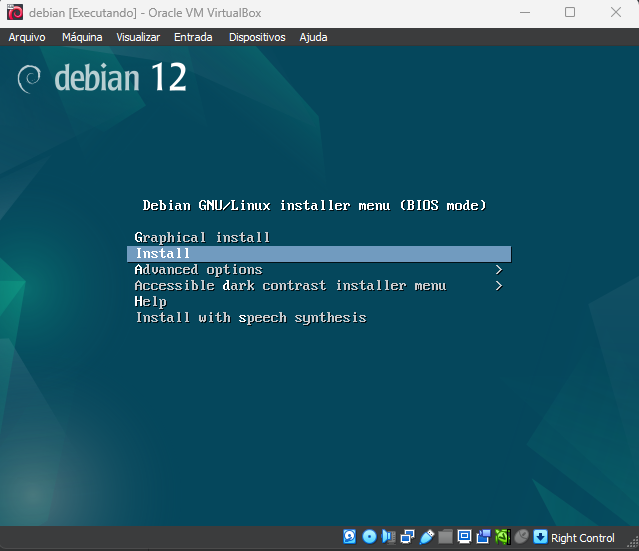Click the shared folders status icon
The width and height of the screenshot is (639, 551).
445,537
